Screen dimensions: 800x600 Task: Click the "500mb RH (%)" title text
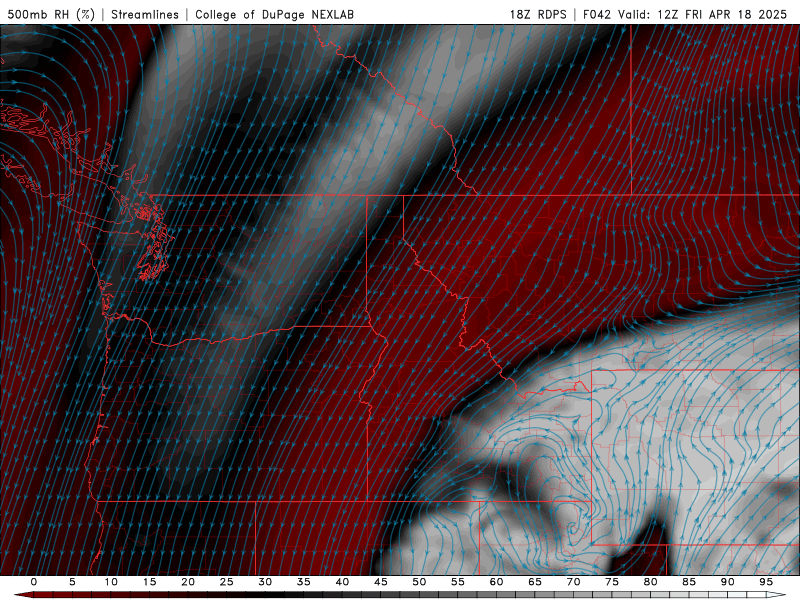[51, 14]
